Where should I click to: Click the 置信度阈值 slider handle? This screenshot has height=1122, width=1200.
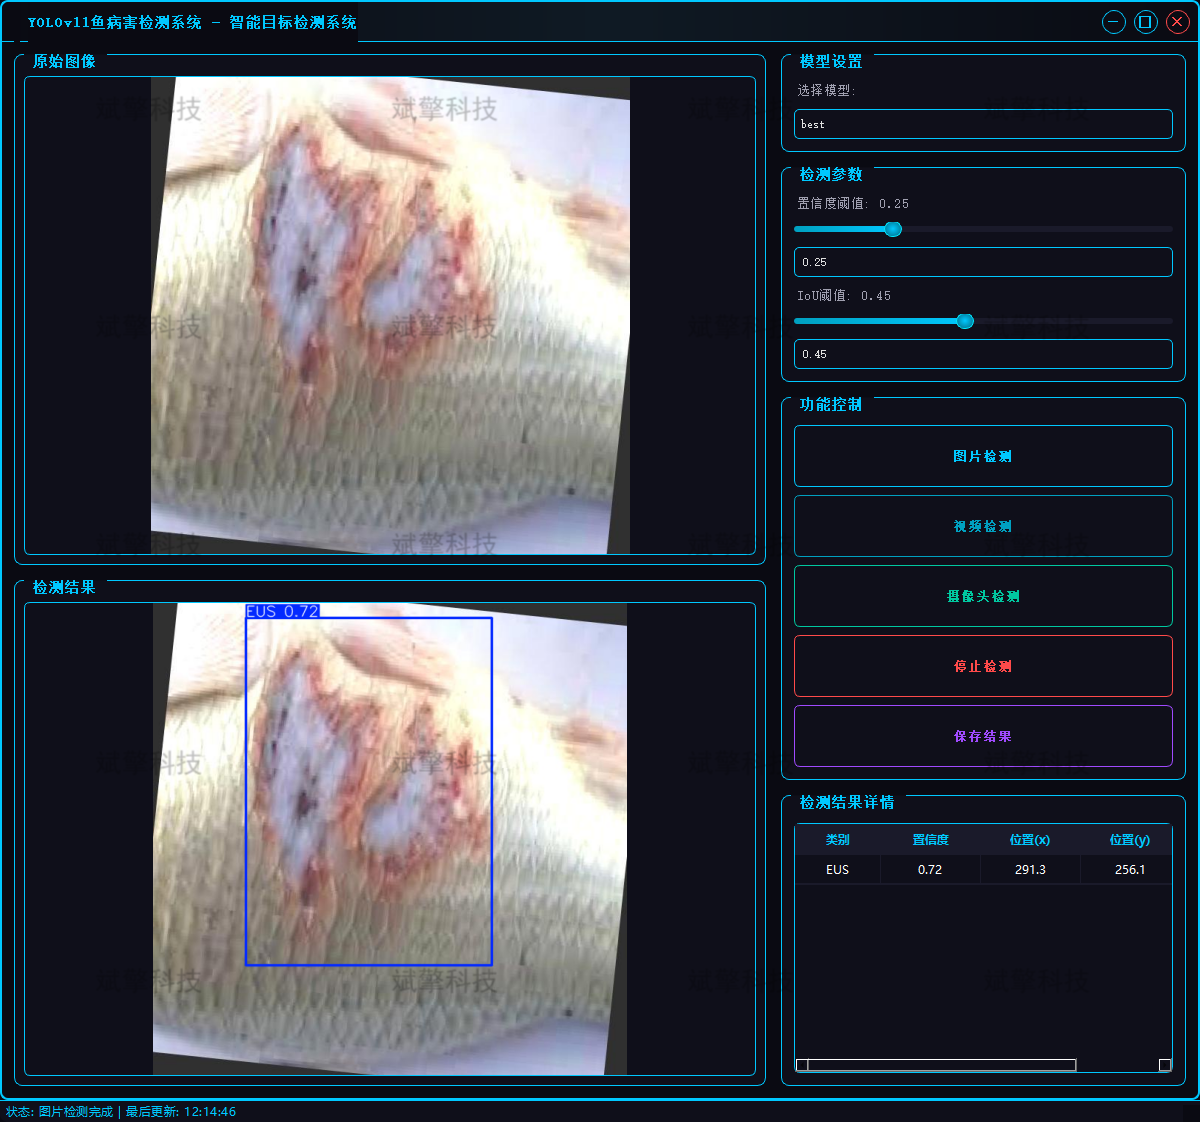click(x=893, y=229)
